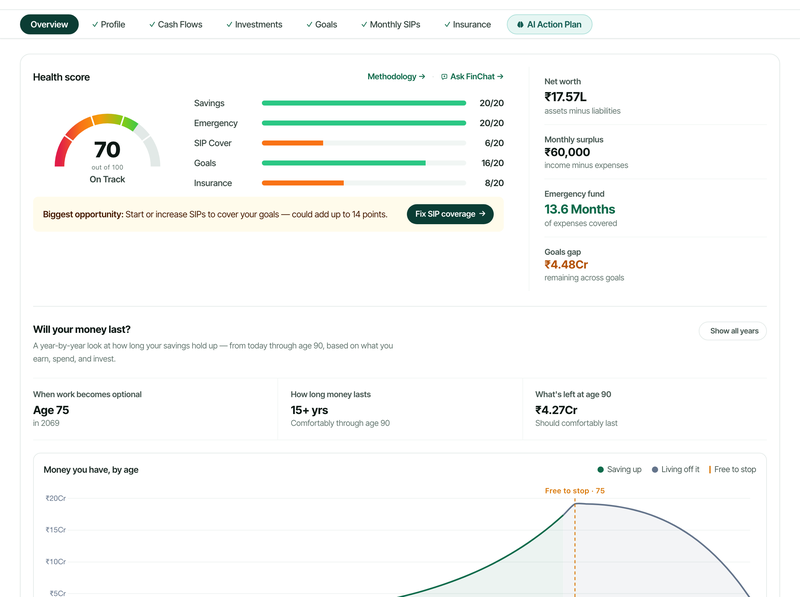This screenshot has width=800, height=597.
Task: Click the arrow next to Methodology
Action: click(422, 77)
